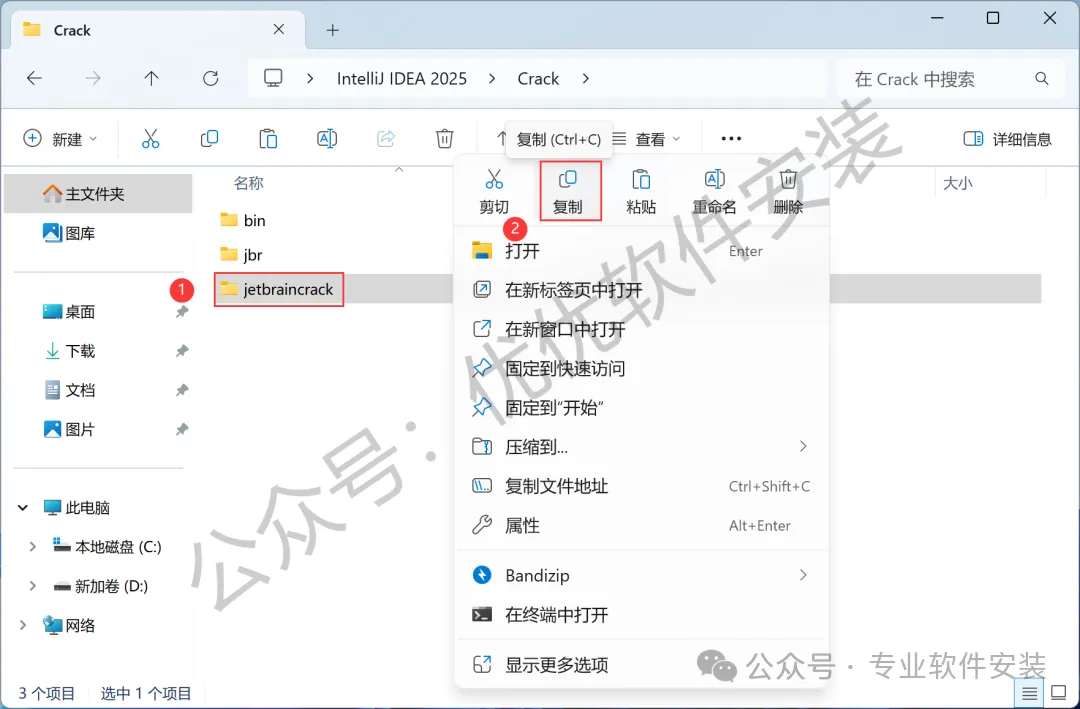Toggle the 详细信息 details pane

click(x=1007, y=139)
